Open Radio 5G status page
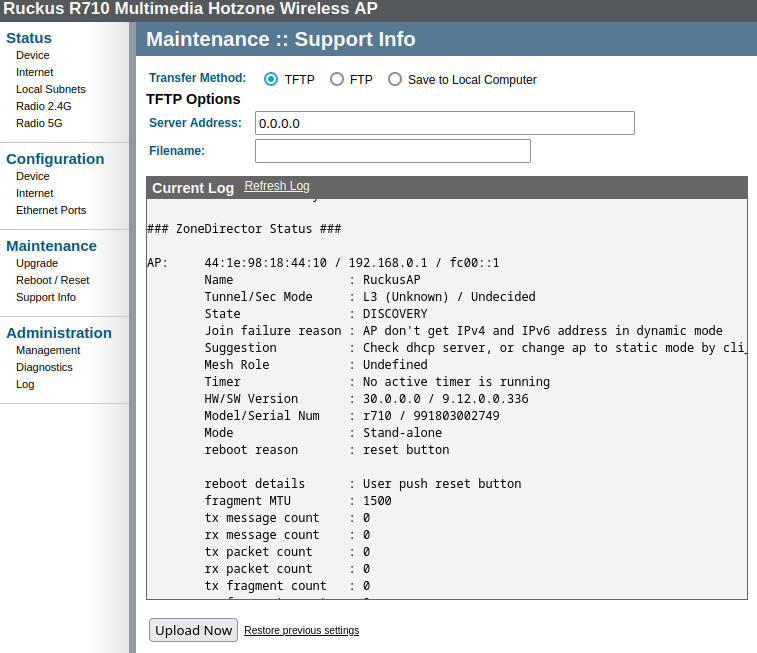Viewport: 757px width, 653px height. pyautogui.click(x=39, y=123)
